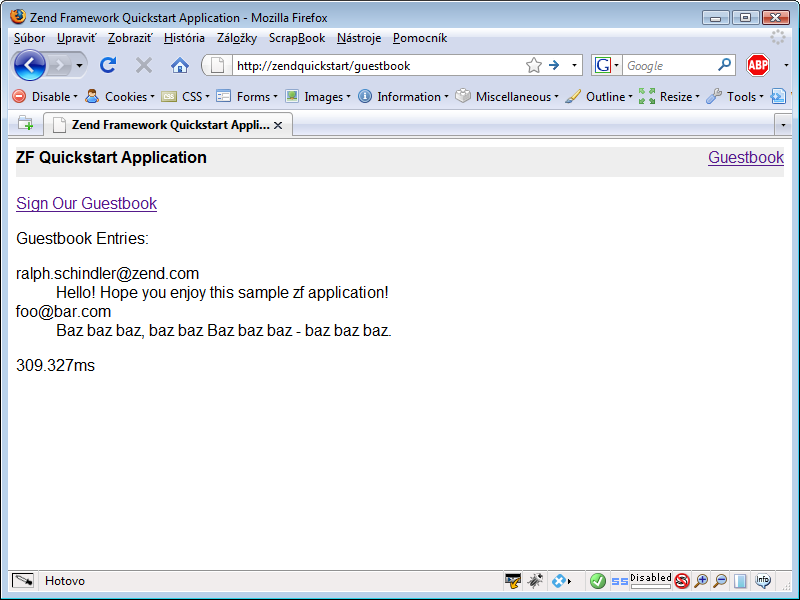Open the Súbor menu

(29, 38)
